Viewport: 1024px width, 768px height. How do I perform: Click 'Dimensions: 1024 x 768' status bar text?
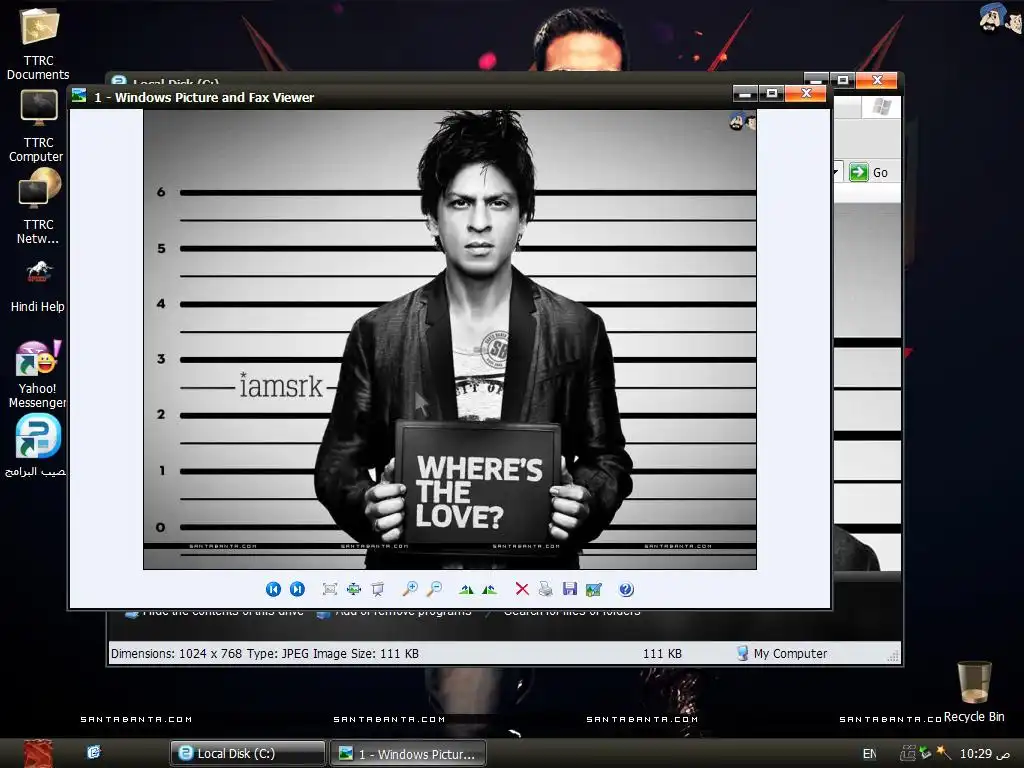click(x=176, y=653)
